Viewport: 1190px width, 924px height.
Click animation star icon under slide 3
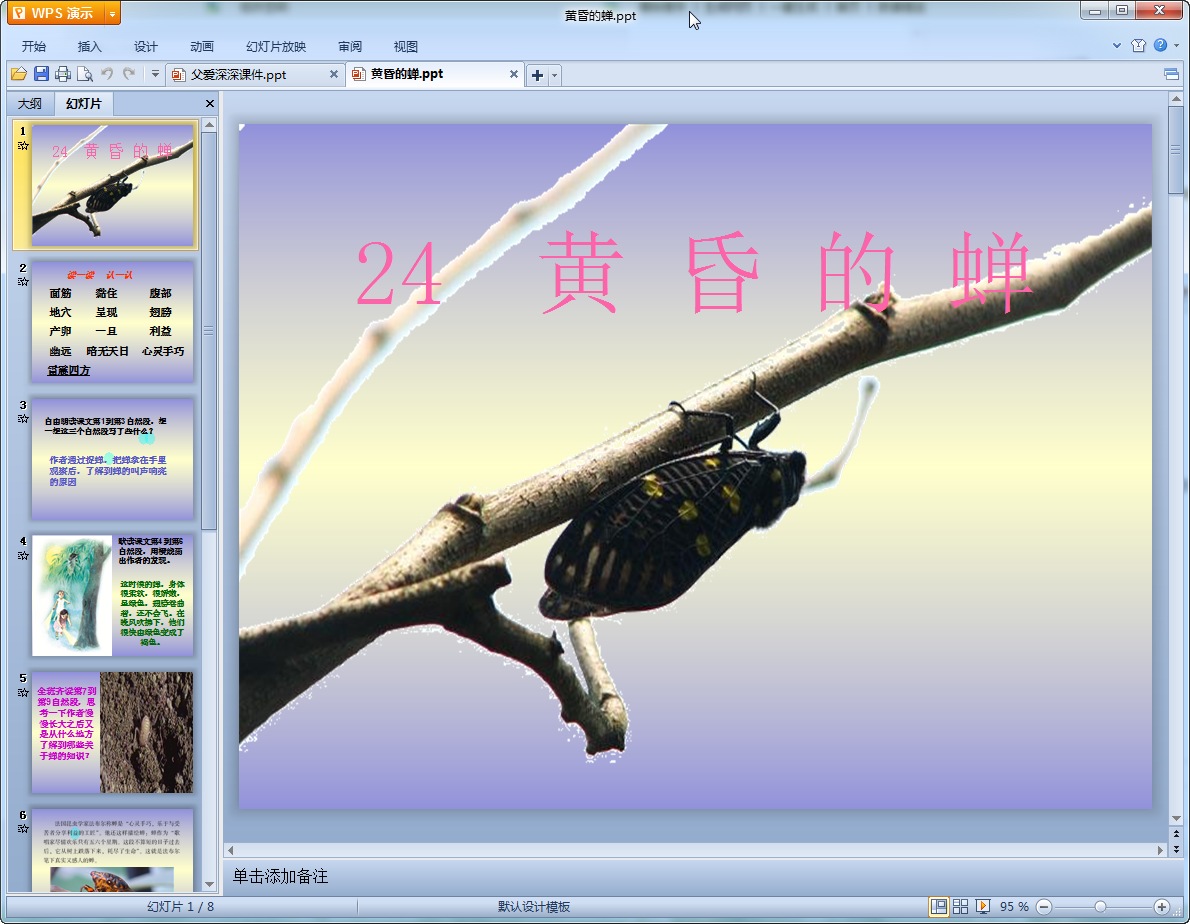click(23, 419)
